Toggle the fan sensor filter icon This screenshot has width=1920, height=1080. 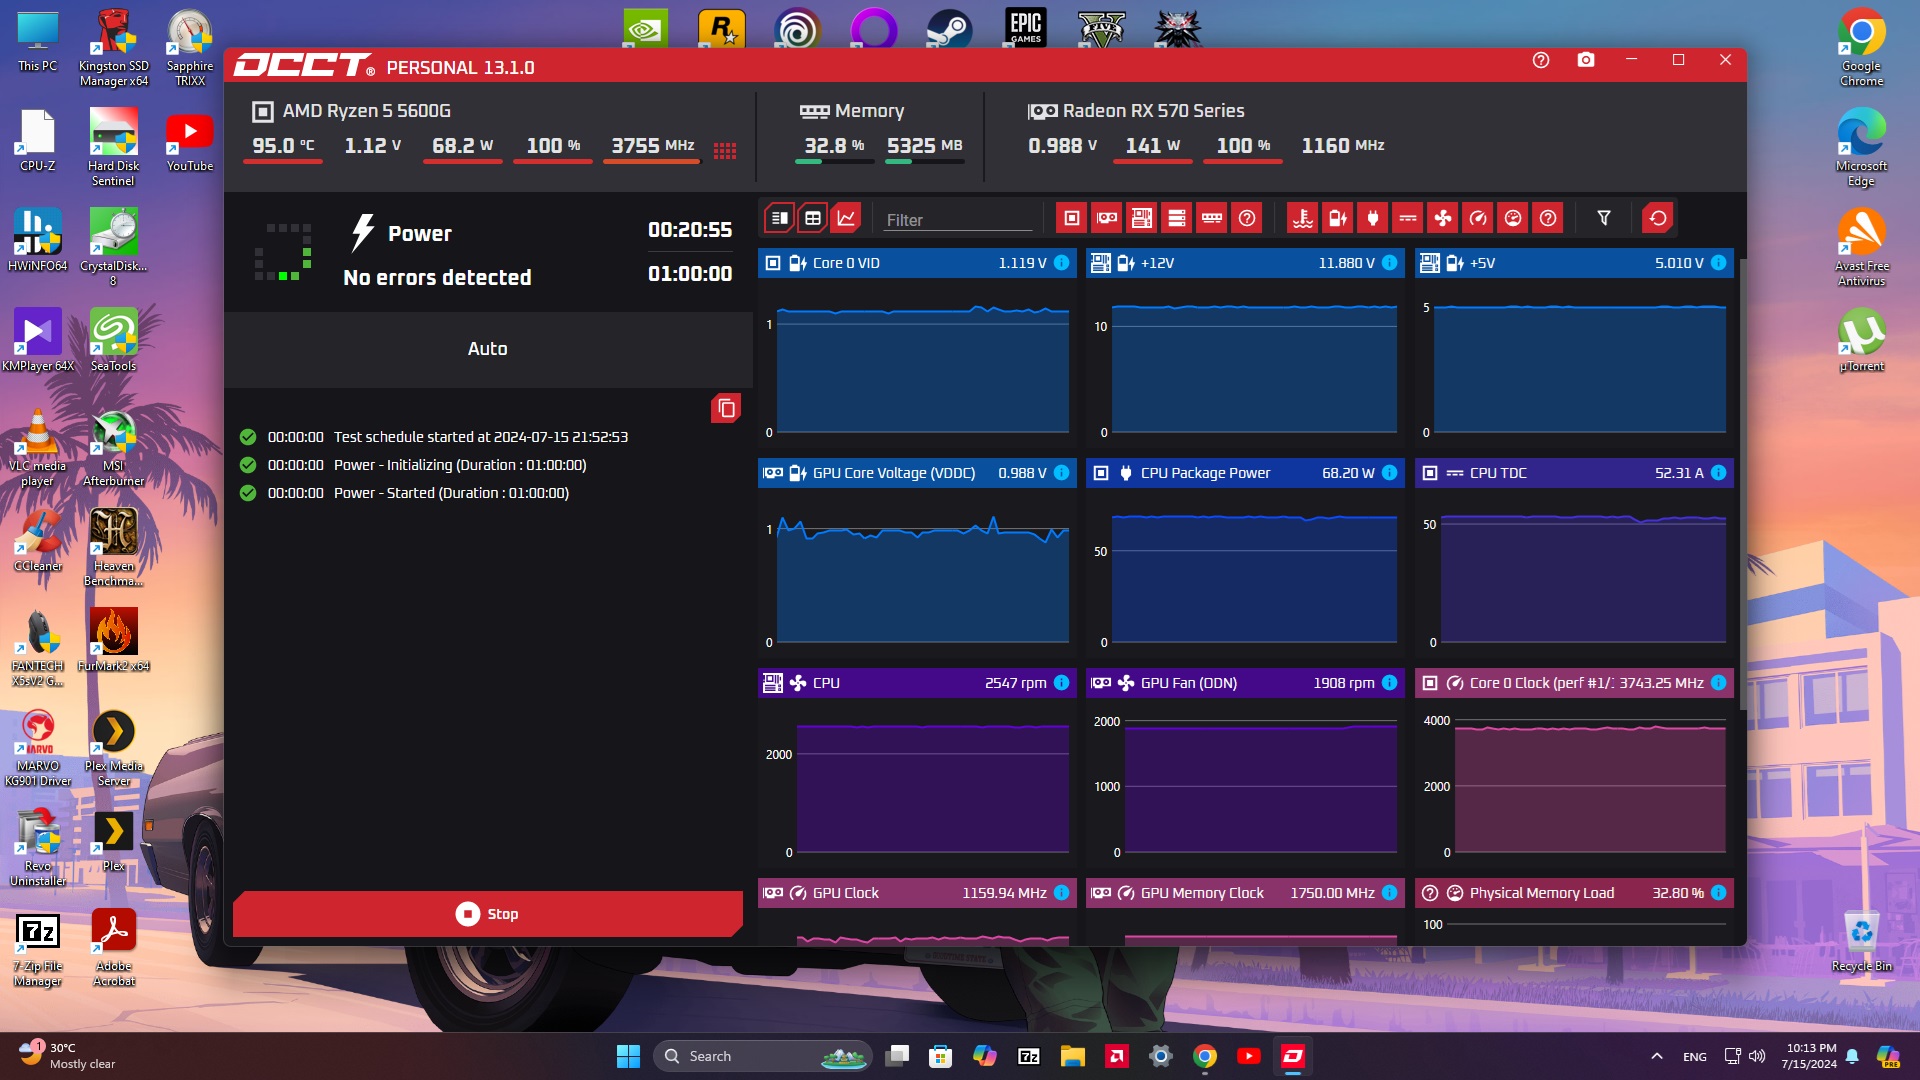(1442, 218)
